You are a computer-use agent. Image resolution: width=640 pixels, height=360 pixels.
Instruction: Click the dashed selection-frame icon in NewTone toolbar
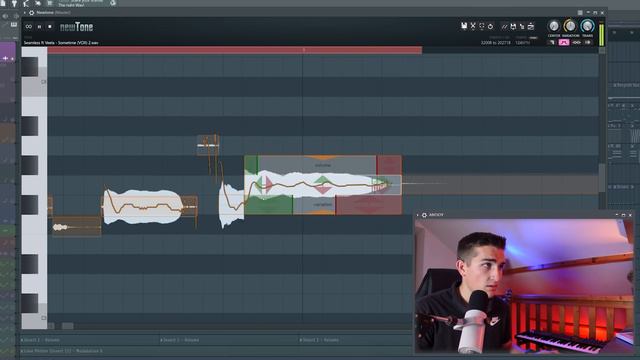482,26
